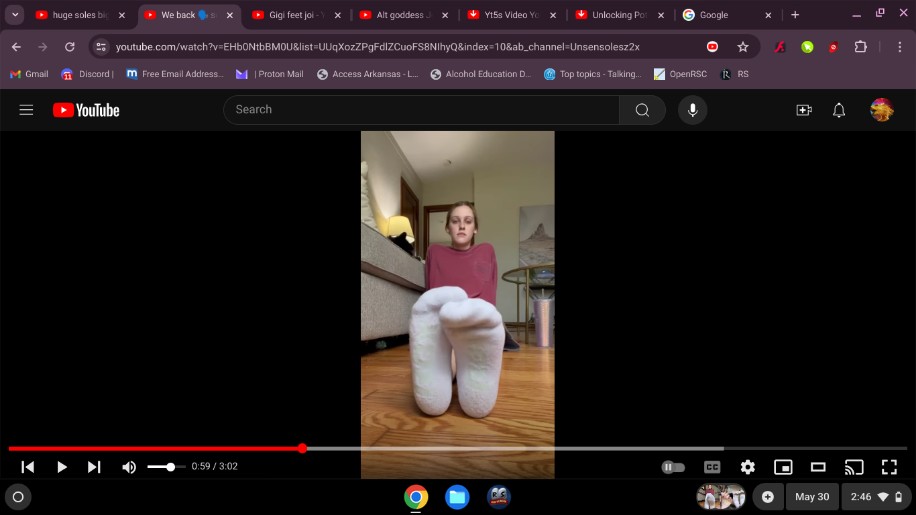
Task: Play the paused video
Action: [61, 467]
